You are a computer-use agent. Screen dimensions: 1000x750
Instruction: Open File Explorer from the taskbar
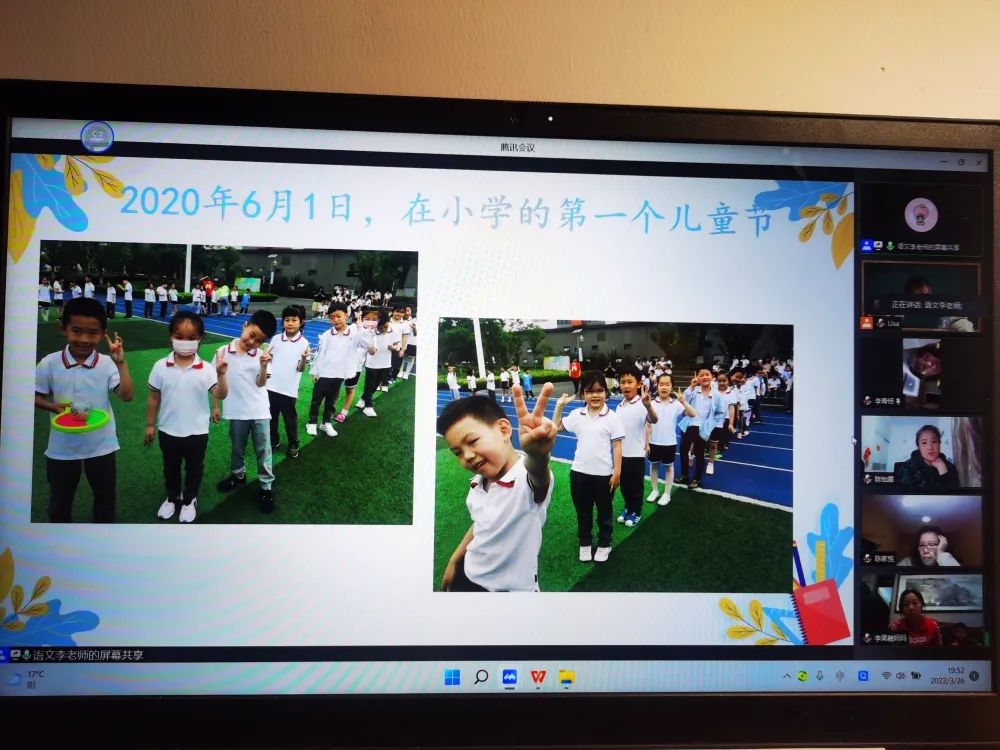tap(566, 677)
